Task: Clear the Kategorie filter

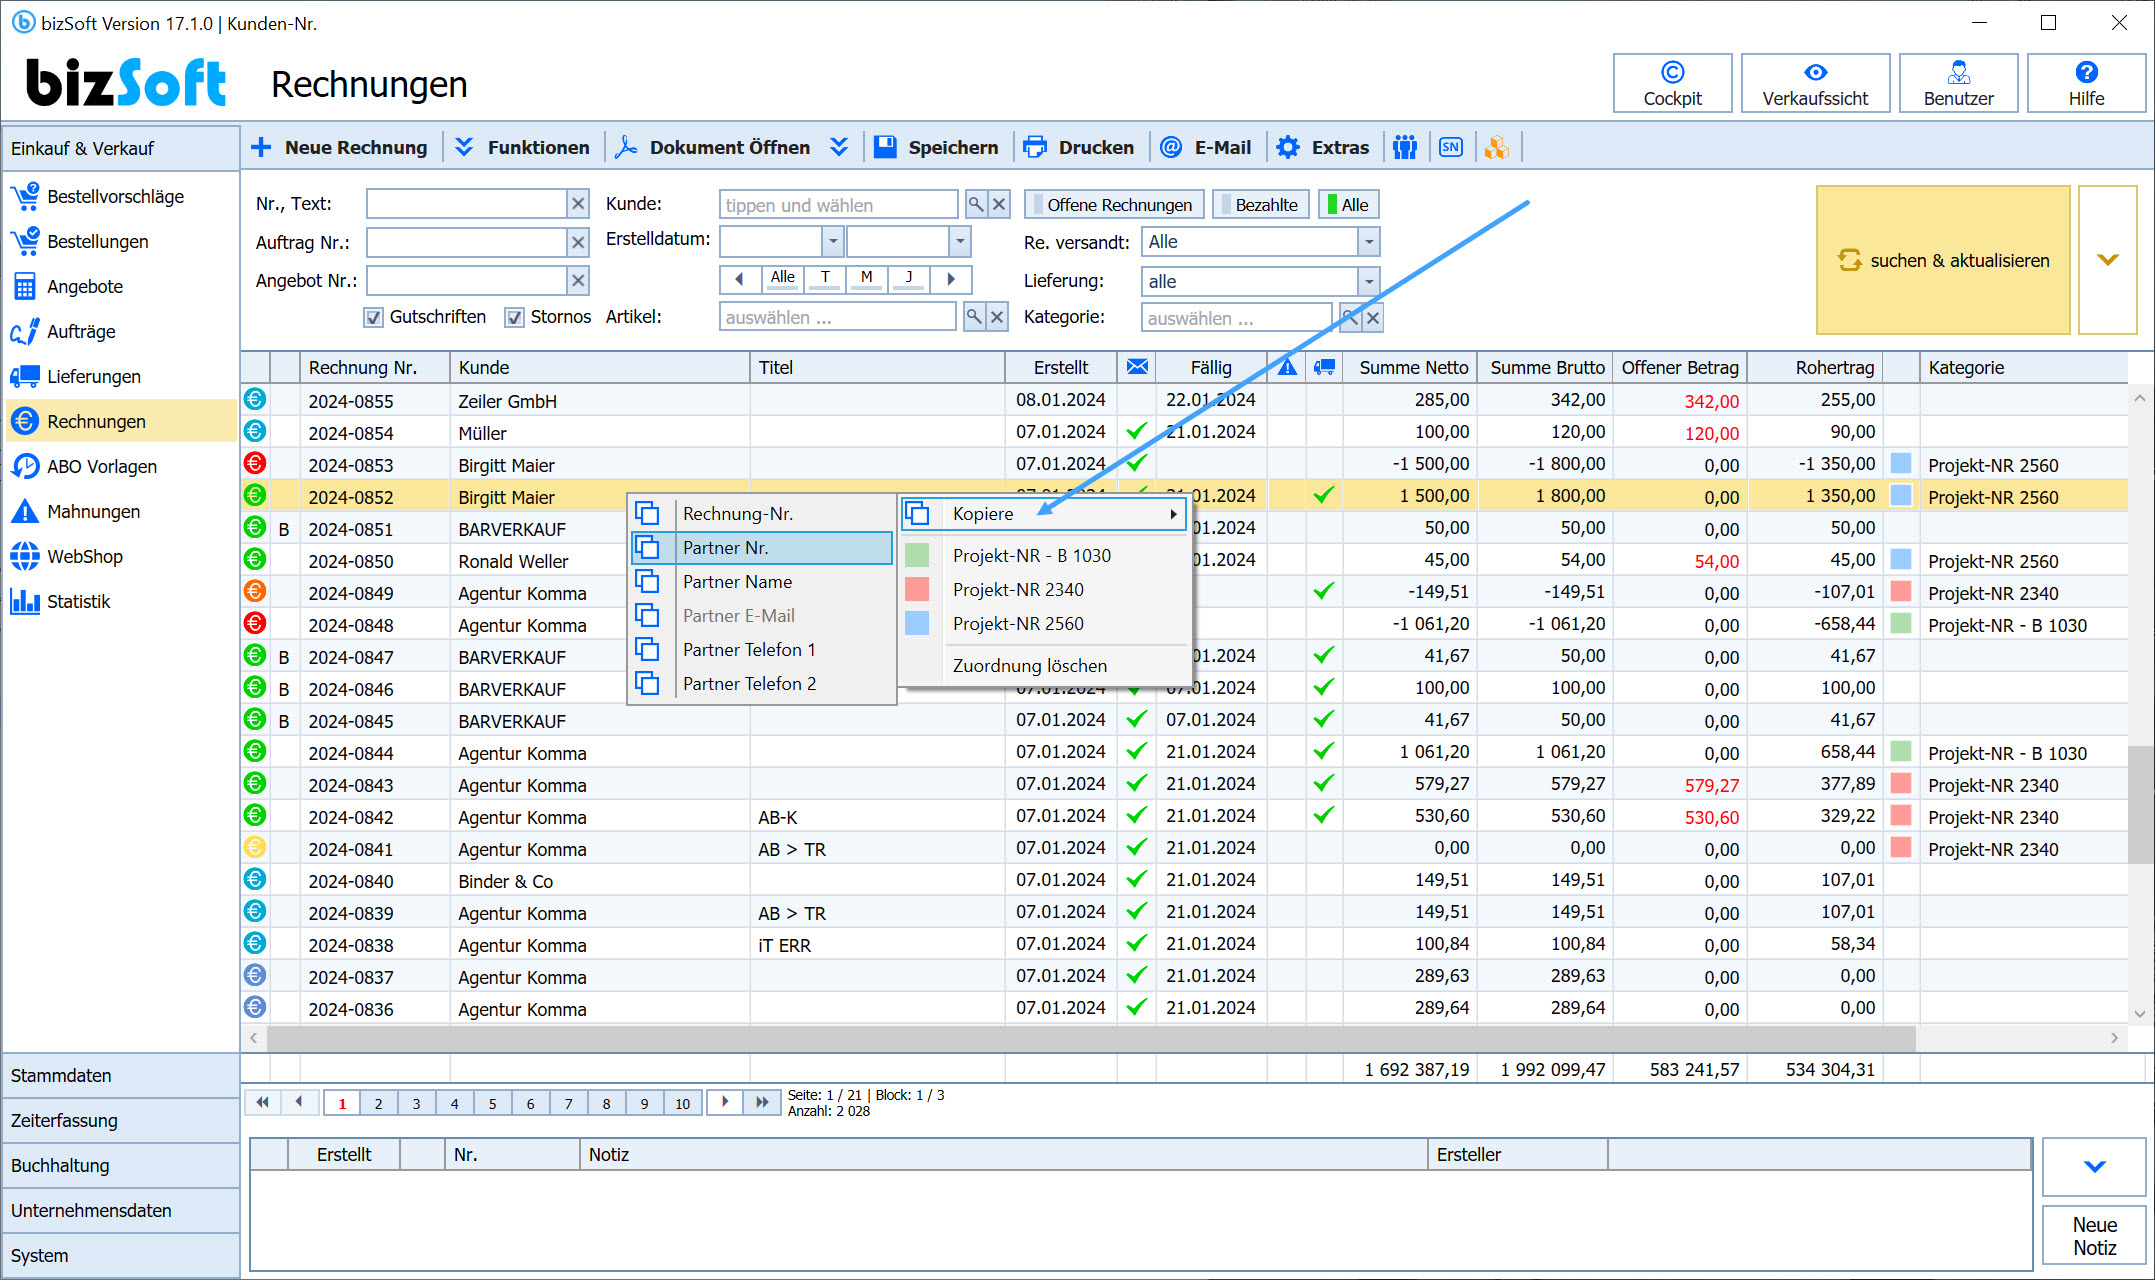Action: coord(1373,318)
